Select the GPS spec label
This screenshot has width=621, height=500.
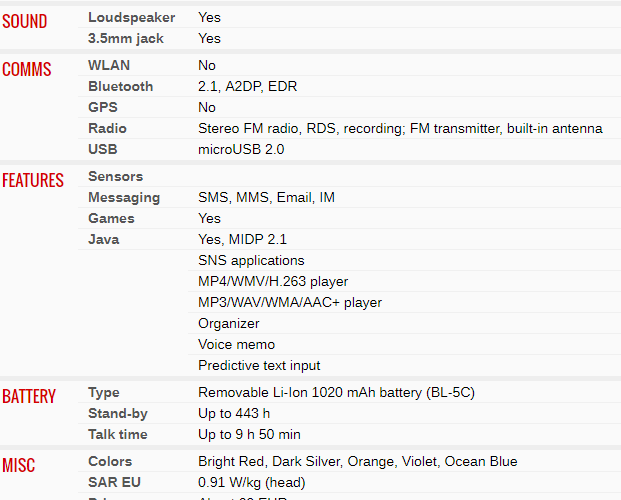[102, 107]
